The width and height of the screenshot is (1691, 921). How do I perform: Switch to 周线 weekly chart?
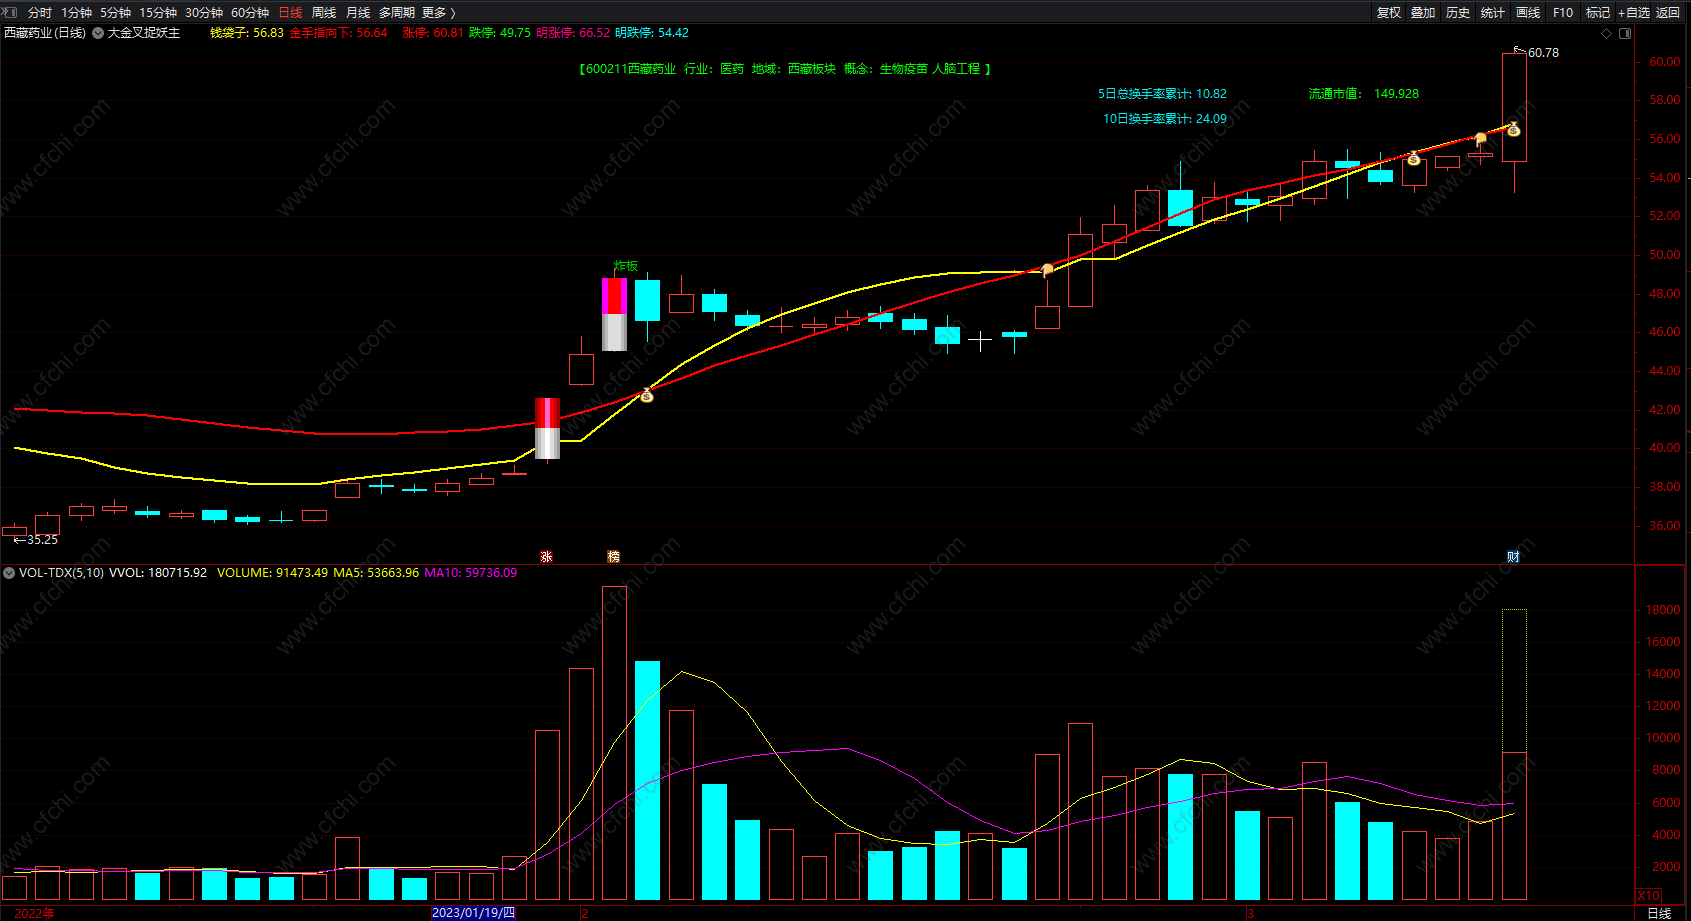point(324,13)
